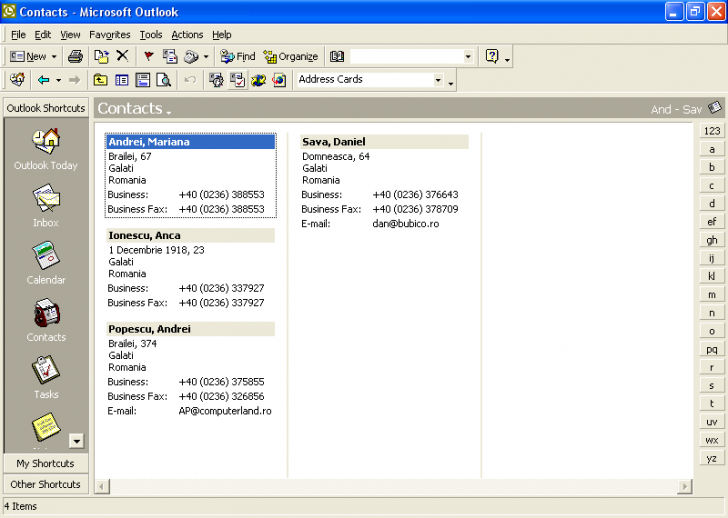This screenshot has width=728, height=518.
Task: Click the Print icon in the toolbar
Action: [x=75, y=57]
